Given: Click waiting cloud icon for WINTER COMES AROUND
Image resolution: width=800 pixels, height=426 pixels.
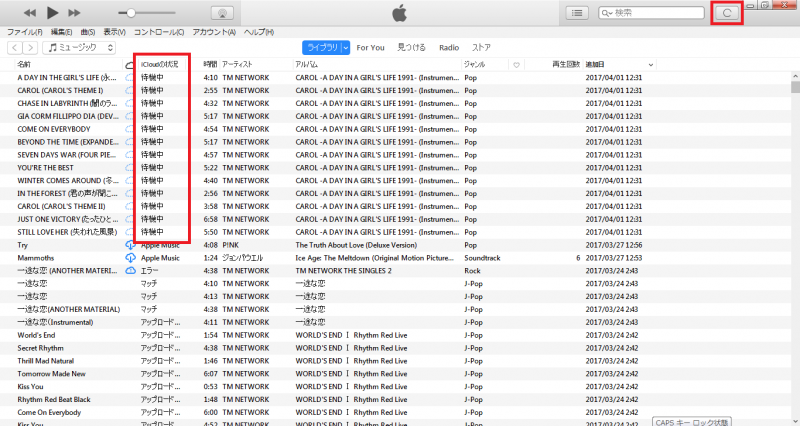Looking at the screenshot, I should pos(130,180).
